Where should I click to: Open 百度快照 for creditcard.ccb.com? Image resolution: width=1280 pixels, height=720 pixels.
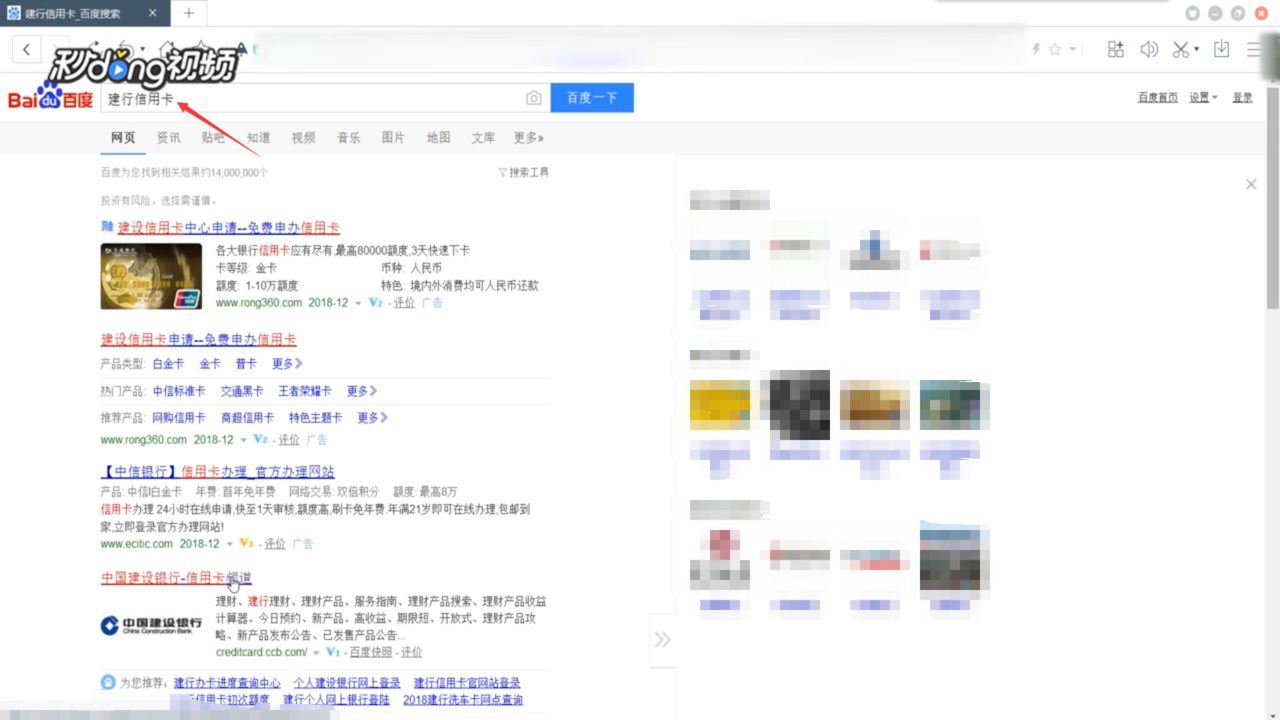pyautogui.click(x=370, y=652)
